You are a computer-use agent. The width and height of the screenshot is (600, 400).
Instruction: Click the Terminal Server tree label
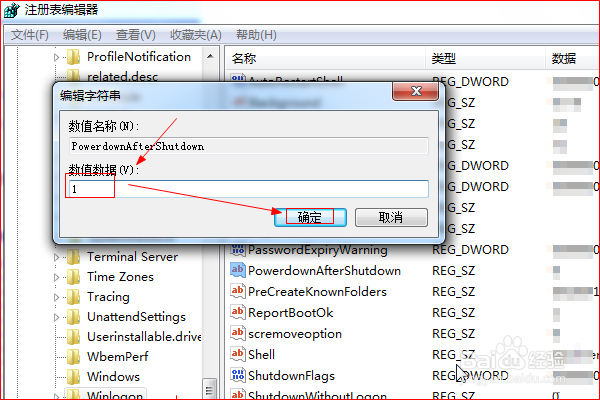coord(132,257)
